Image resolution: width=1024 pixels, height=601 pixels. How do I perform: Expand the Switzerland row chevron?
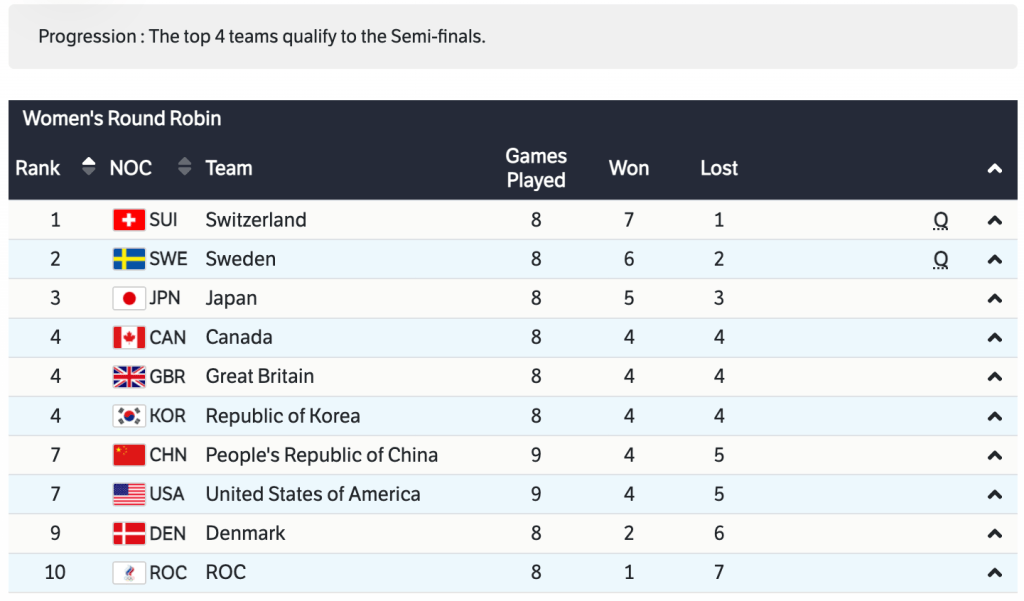click(x=994, y=221)
